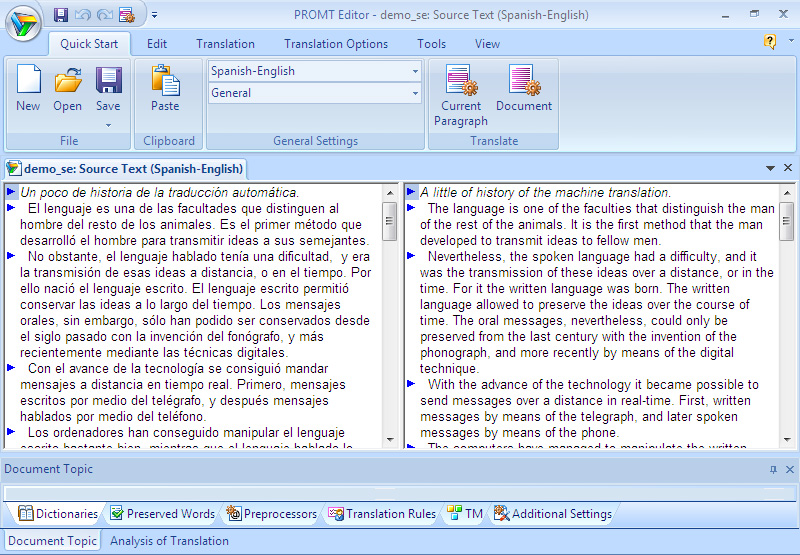Open the Translation ribbon tab
Image resolution: width=800 pixels, height=555 pixels.
tap(226, 44)
